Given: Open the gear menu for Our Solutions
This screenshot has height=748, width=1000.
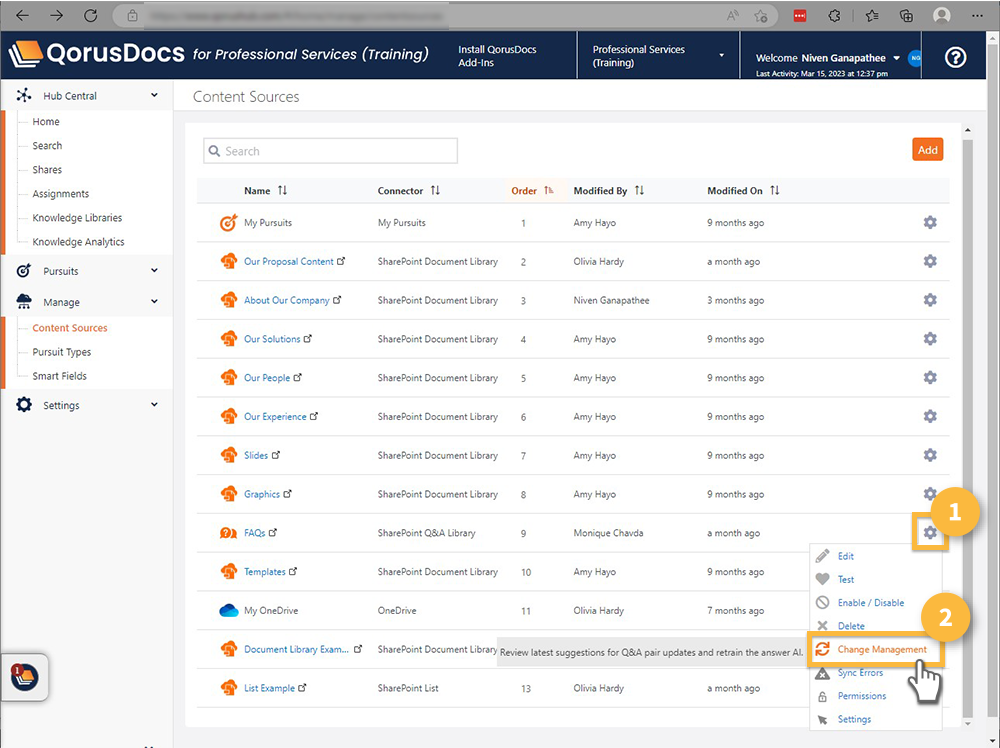Looking at the screenshot, I should pos(930,339).
